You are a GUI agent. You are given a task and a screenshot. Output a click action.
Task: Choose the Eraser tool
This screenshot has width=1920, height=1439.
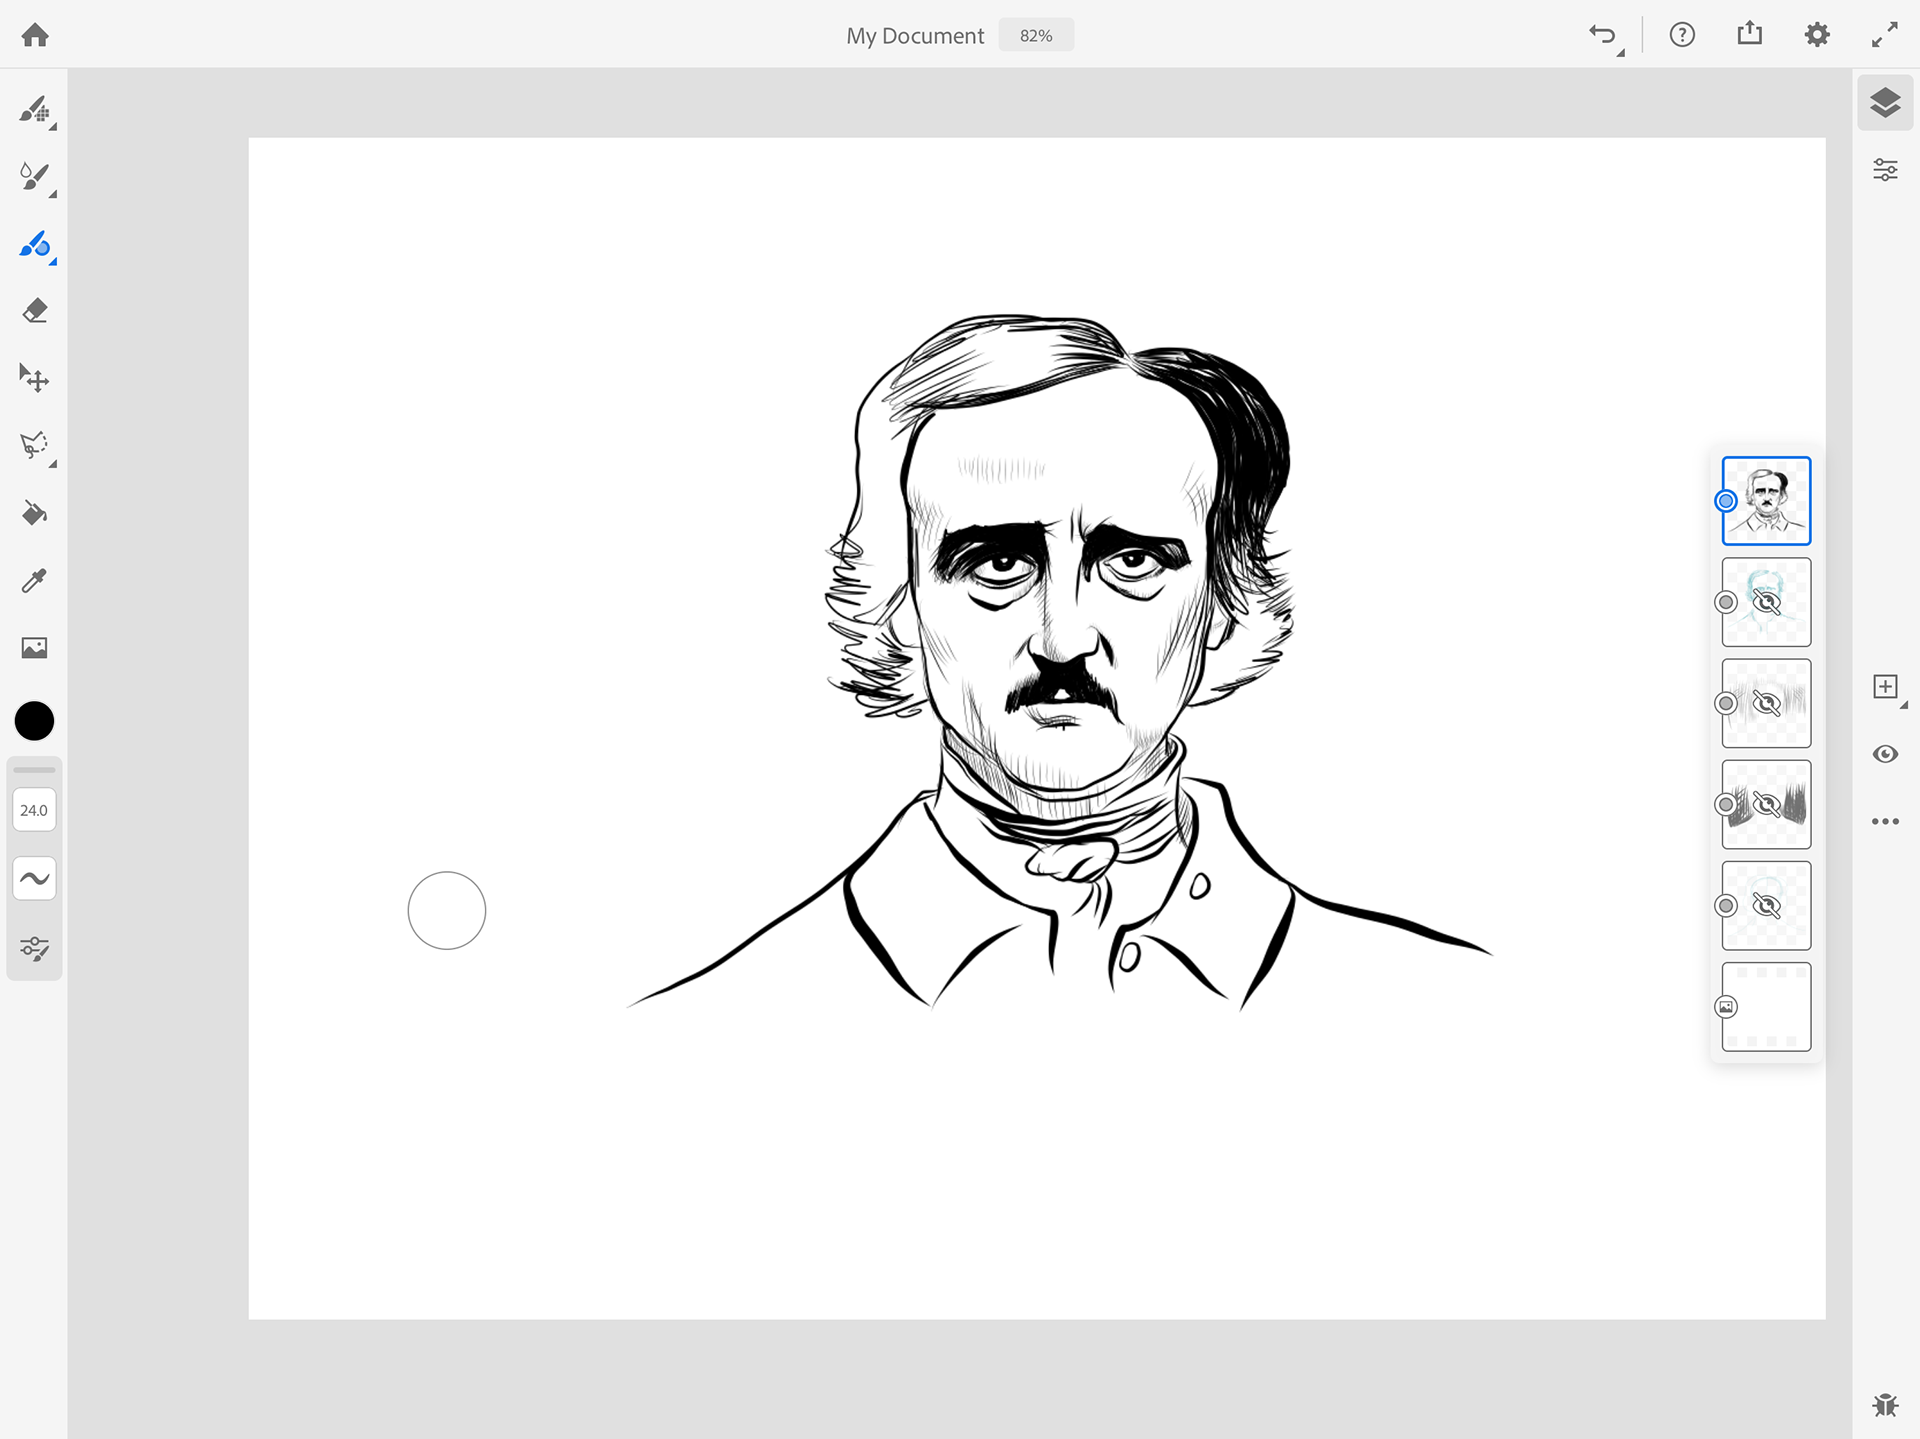35,311
